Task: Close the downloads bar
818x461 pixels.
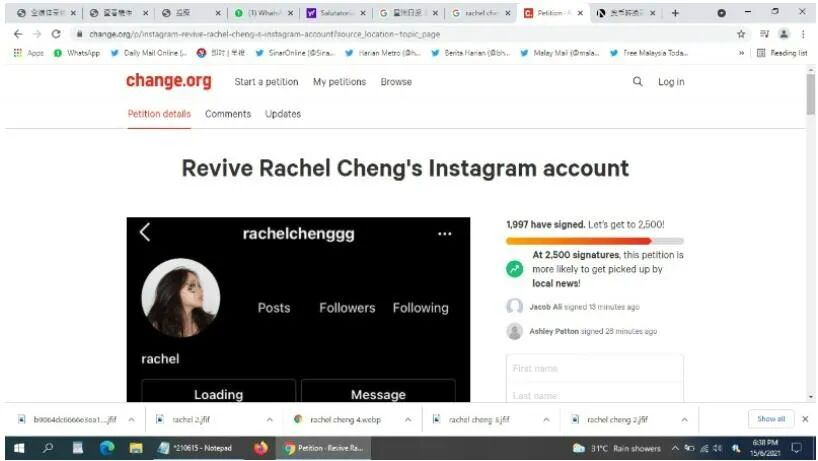Action: (805, 419)
